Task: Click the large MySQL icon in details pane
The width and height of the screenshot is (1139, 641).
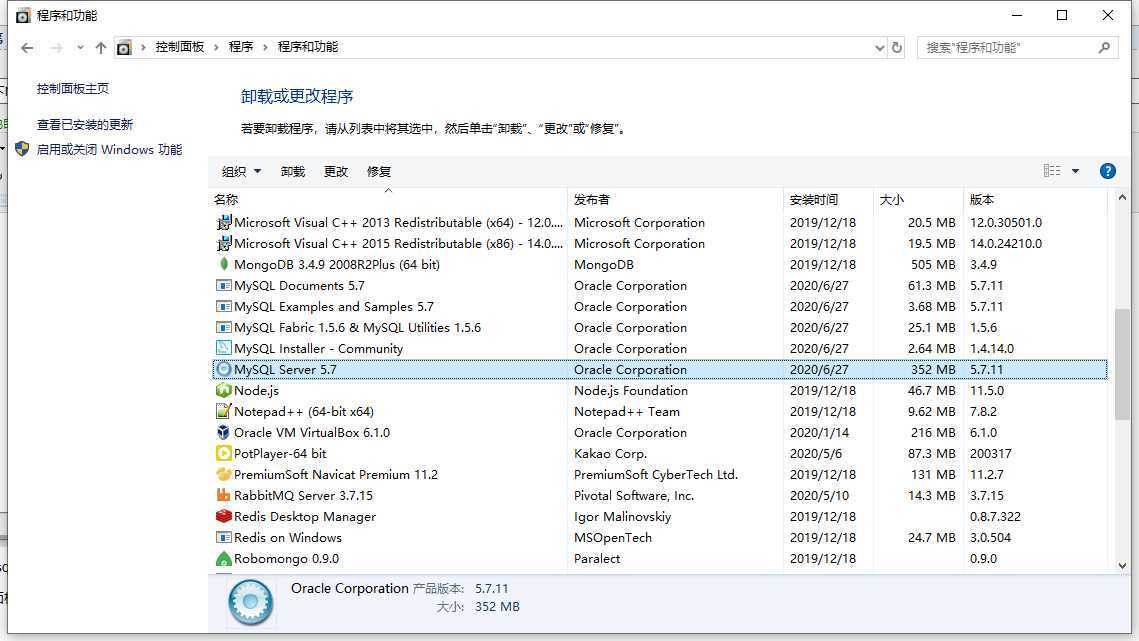Action: 251,602
